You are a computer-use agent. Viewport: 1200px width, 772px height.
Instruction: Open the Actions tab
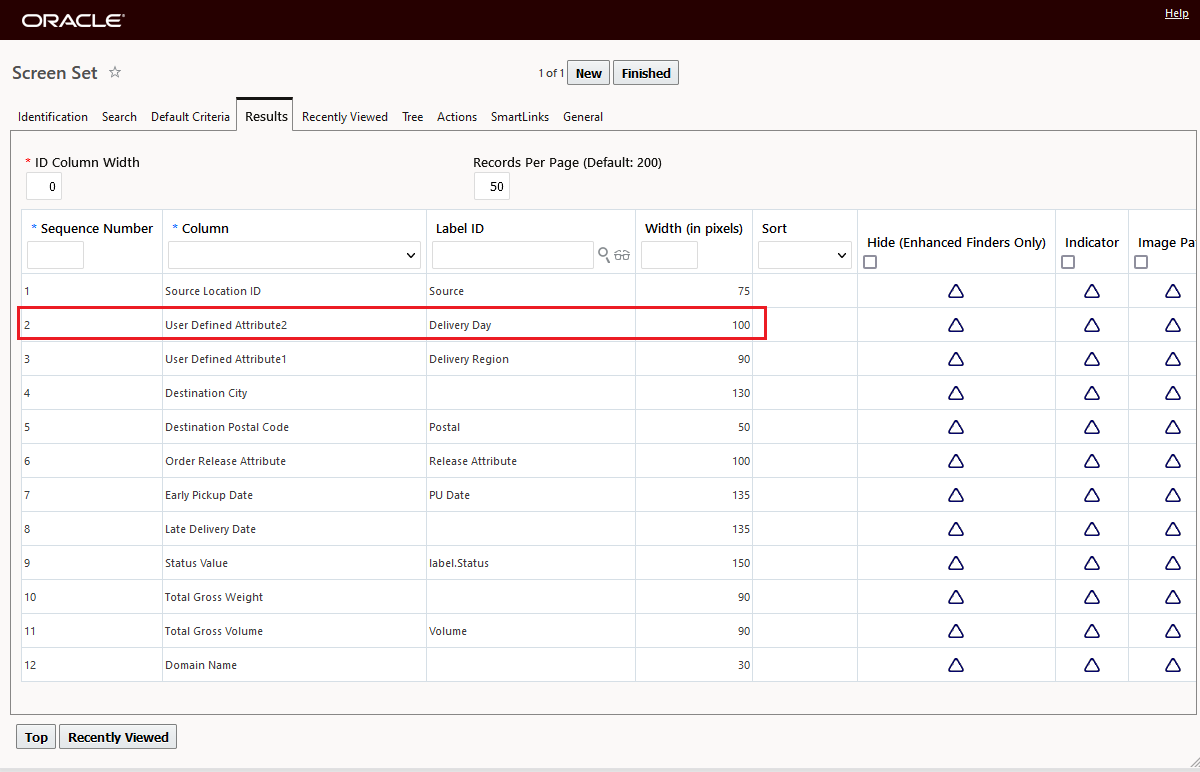click(457, 117)
